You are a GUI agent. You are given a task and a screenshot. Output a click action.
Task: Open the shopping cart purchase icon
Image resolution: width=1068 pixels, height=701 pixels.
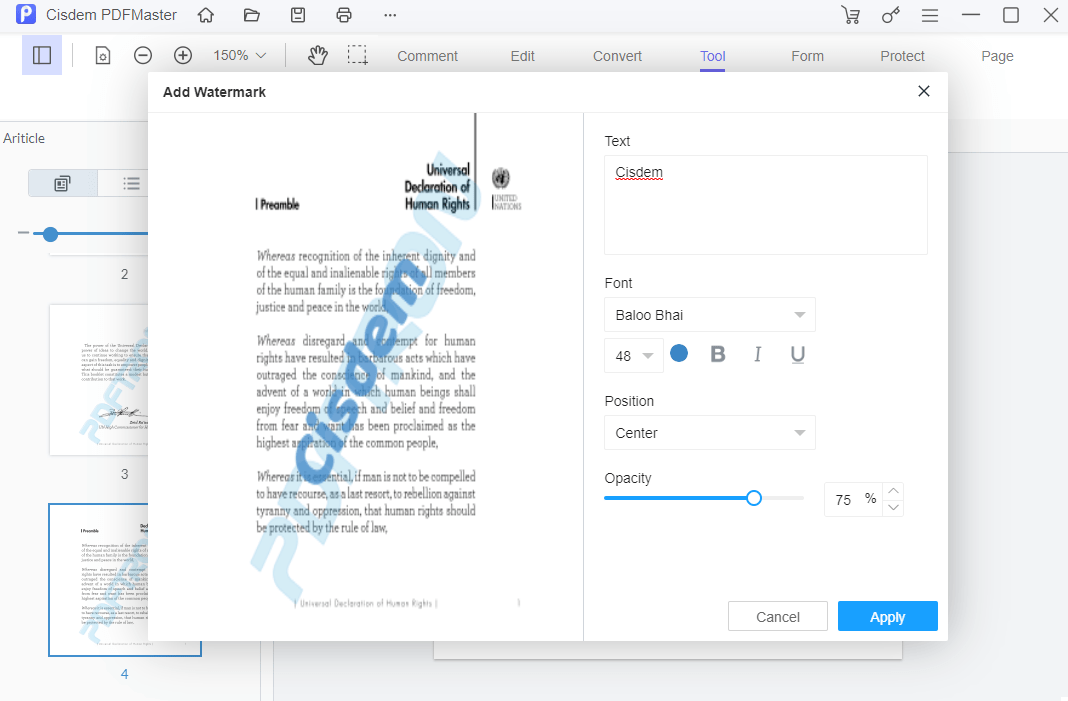click(850, 15)
